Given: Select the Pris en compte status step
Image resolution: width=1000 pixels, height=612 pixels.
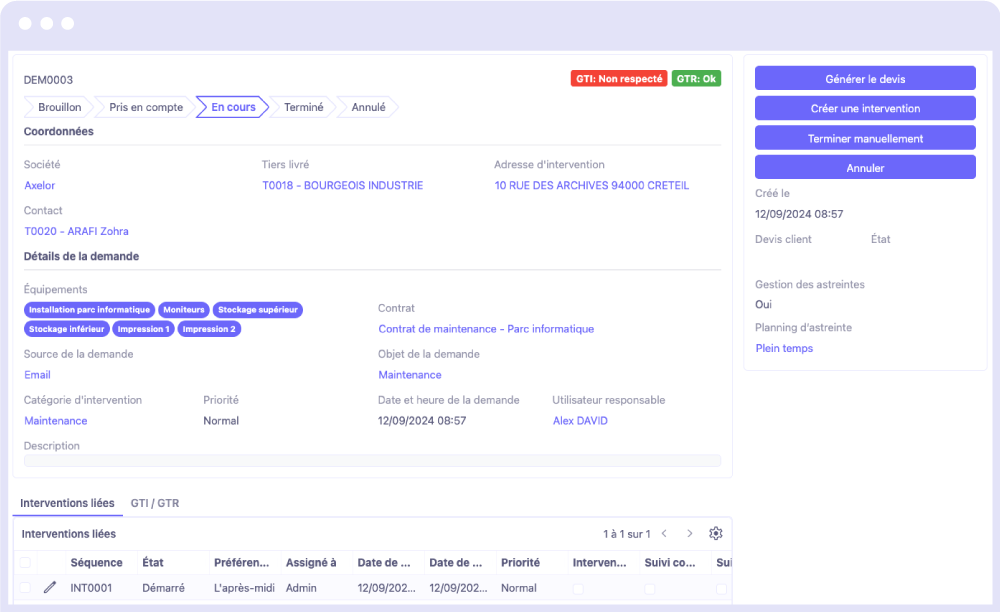Looking at the screenshot, I should [146, 107].
